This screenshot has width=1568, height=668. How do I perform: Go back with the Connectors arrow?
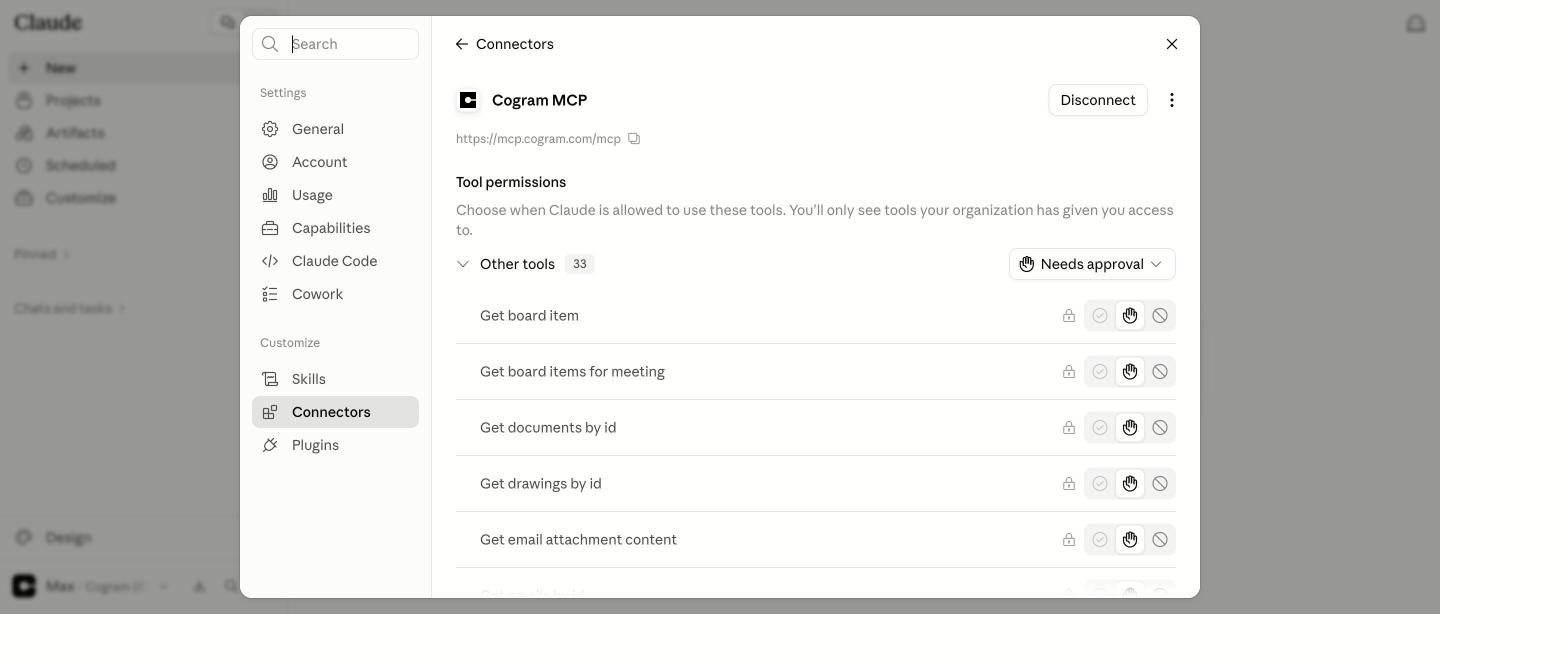point(461,44)
